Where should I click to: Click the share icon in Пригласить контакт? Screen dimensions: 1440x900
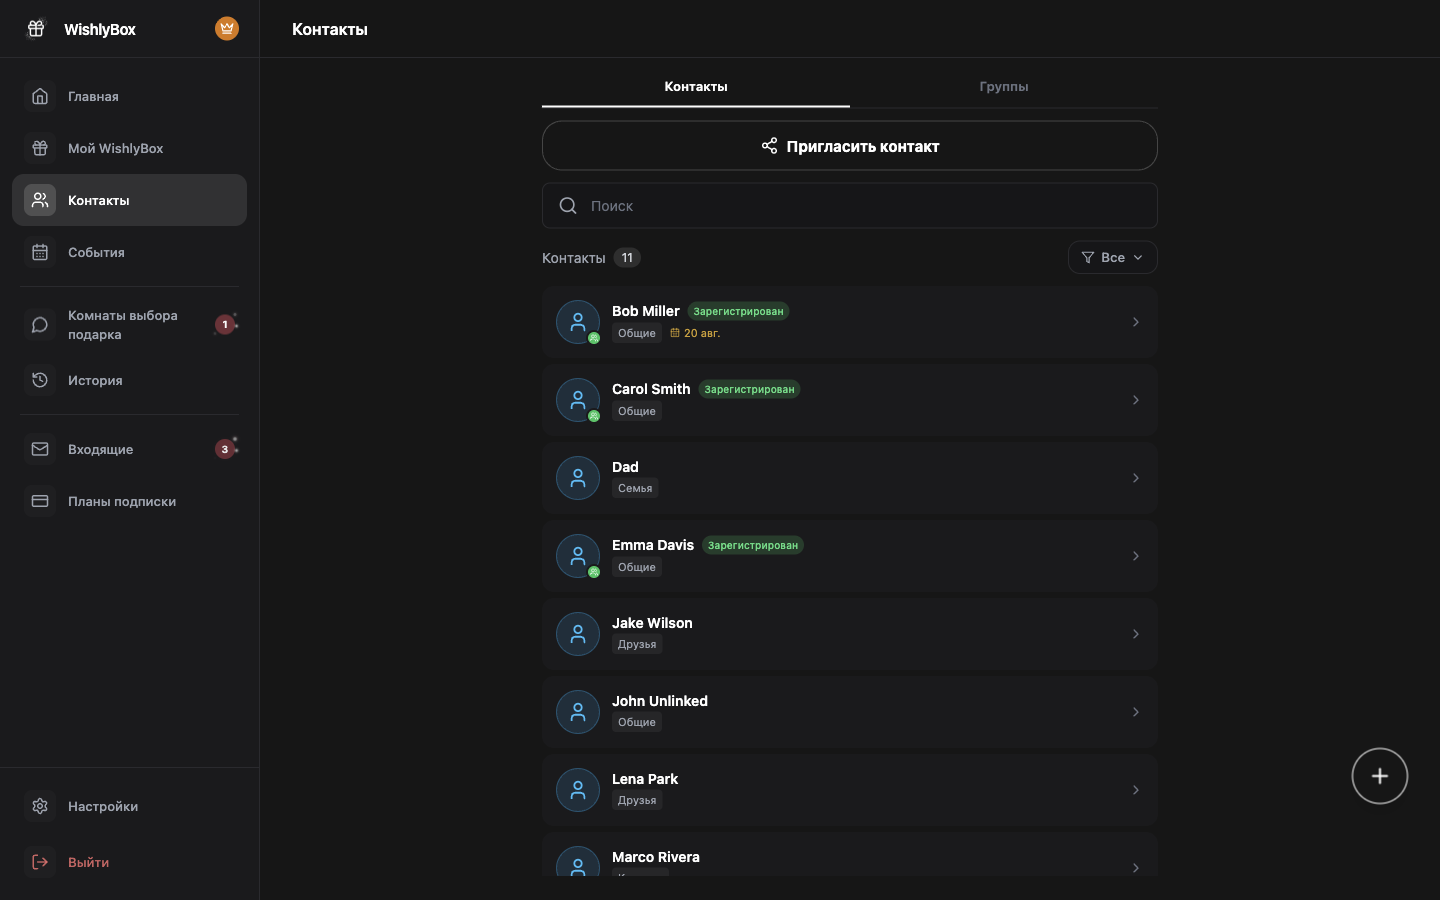[x=769, y=146]
